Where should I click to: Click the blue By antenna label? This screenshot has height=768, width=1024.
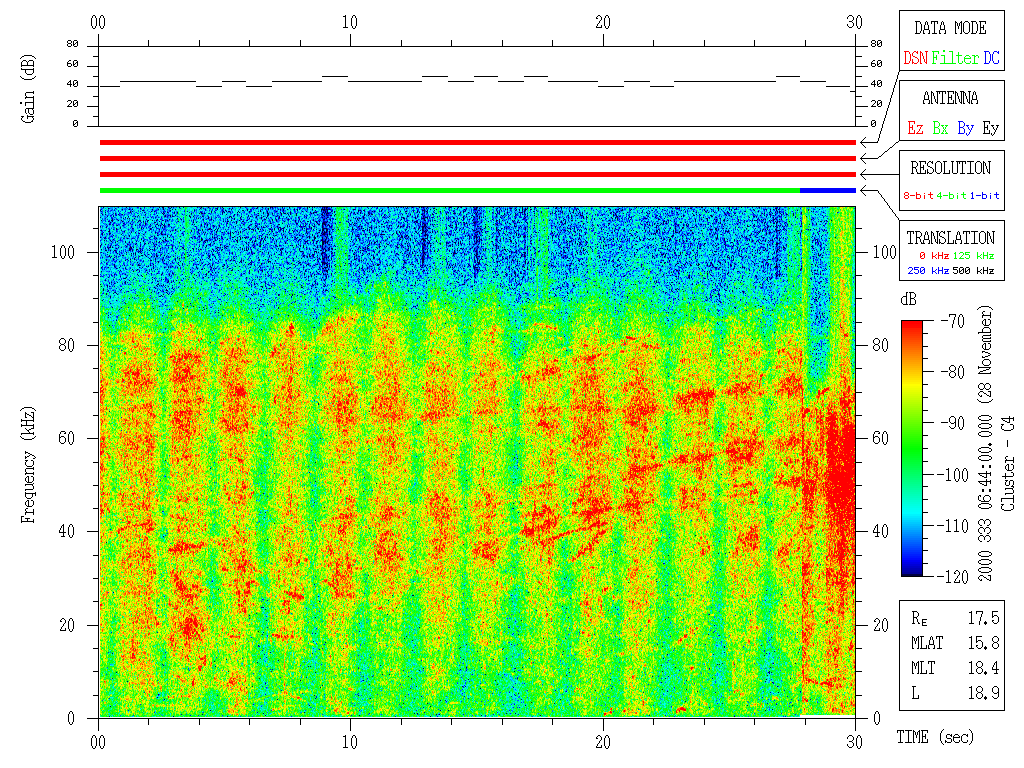point(965,128)
